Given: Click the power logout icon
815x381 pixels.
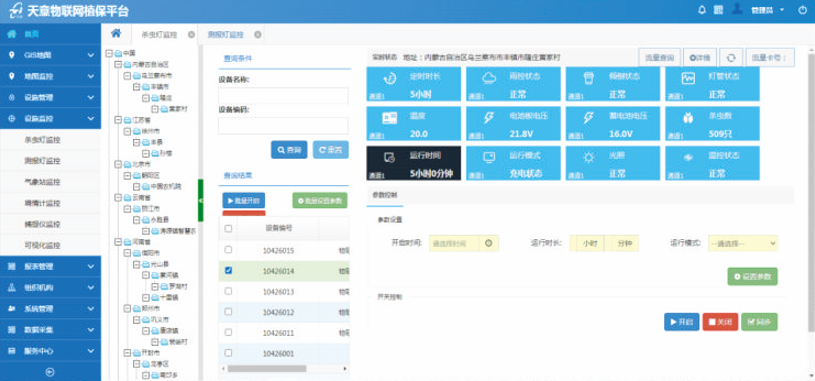Looking at the screenshot, I should click(802, 10).
